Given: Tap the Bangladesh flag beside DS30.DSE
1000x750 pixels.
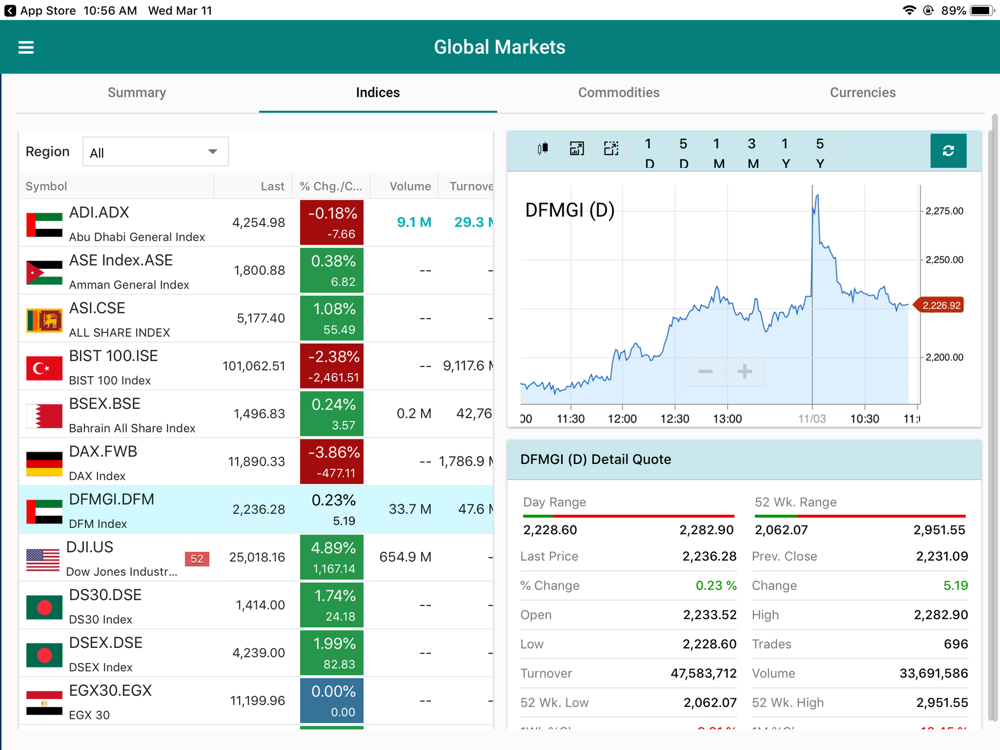Looking at the screenshot, I should tap(44, 607).
